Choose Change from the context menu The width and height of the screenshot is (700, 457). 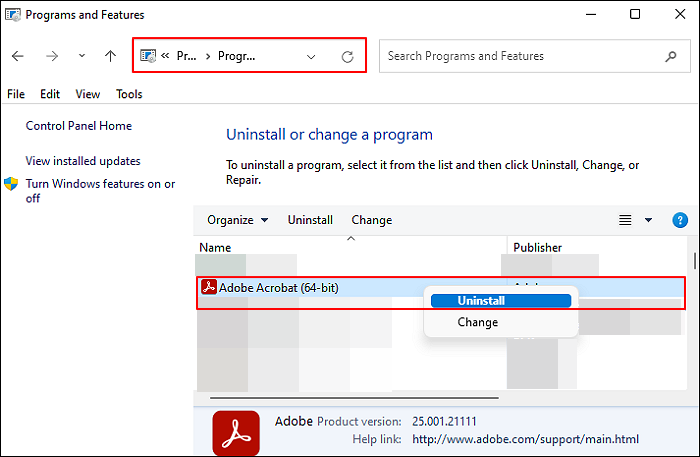click(x=478, y=322)
